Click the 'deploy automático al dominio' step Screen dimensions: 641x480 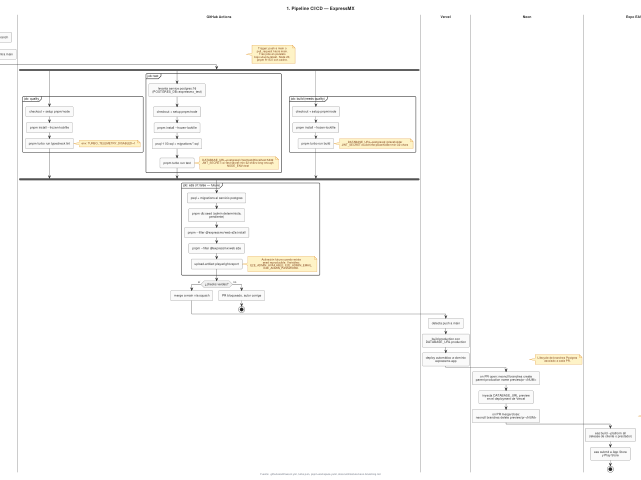tap(446, 359)
